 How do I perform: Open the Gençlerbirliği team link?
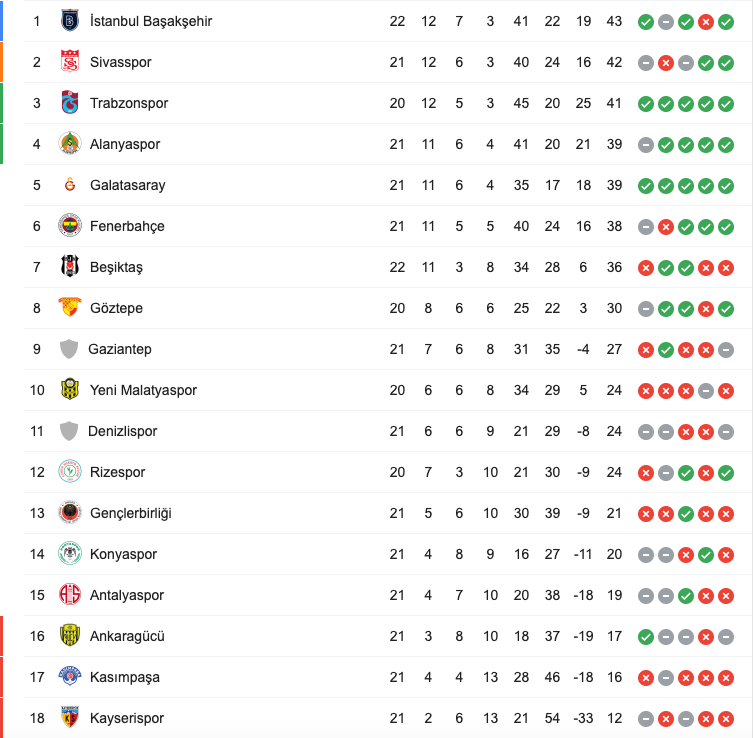[130, 513]
